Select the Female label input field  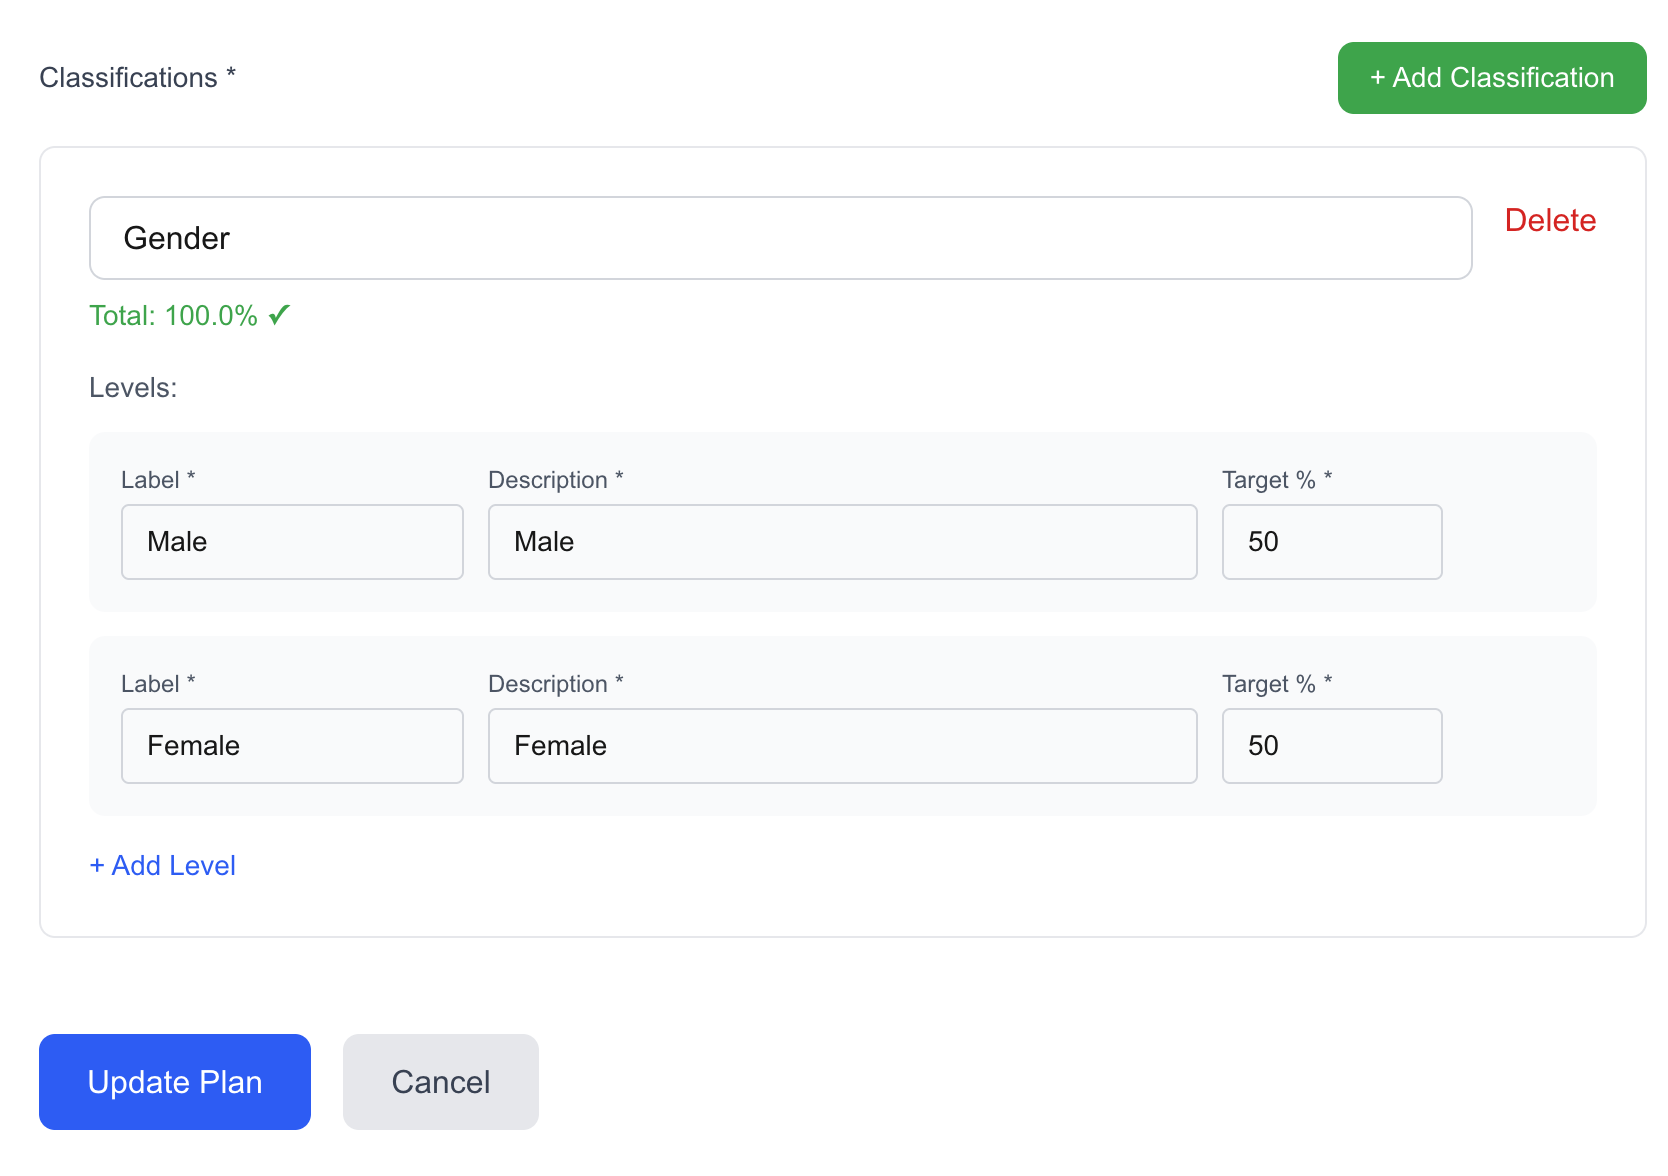[292, 745]
